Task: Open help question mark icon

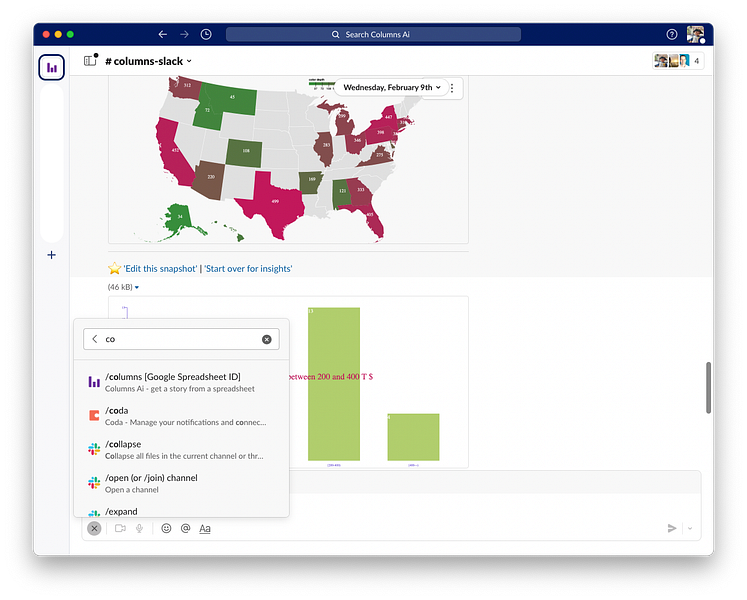Action: tap(672, 34)
